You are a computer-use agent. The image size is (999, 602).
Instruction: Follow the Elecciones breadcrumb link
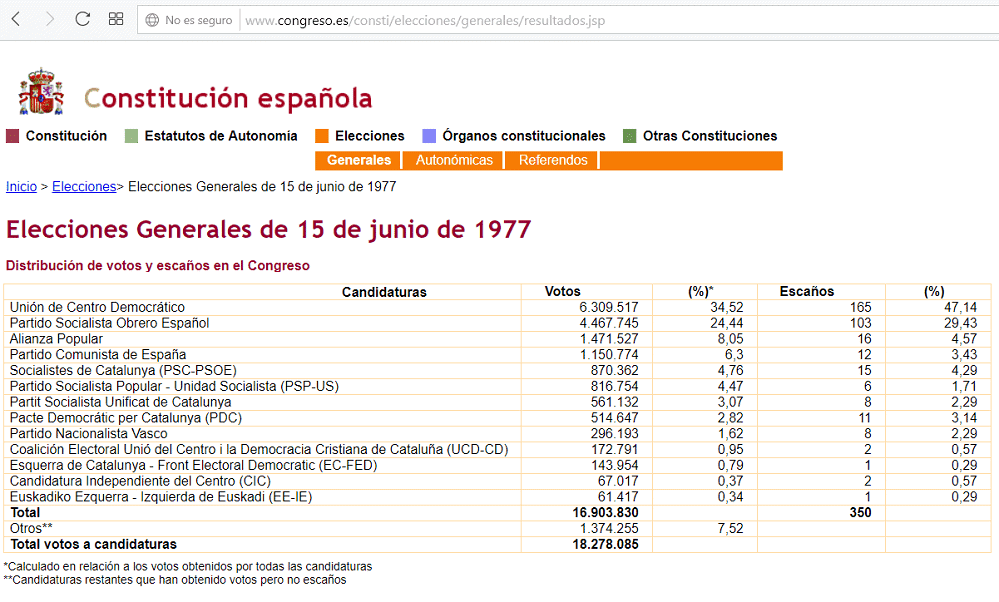84,187
